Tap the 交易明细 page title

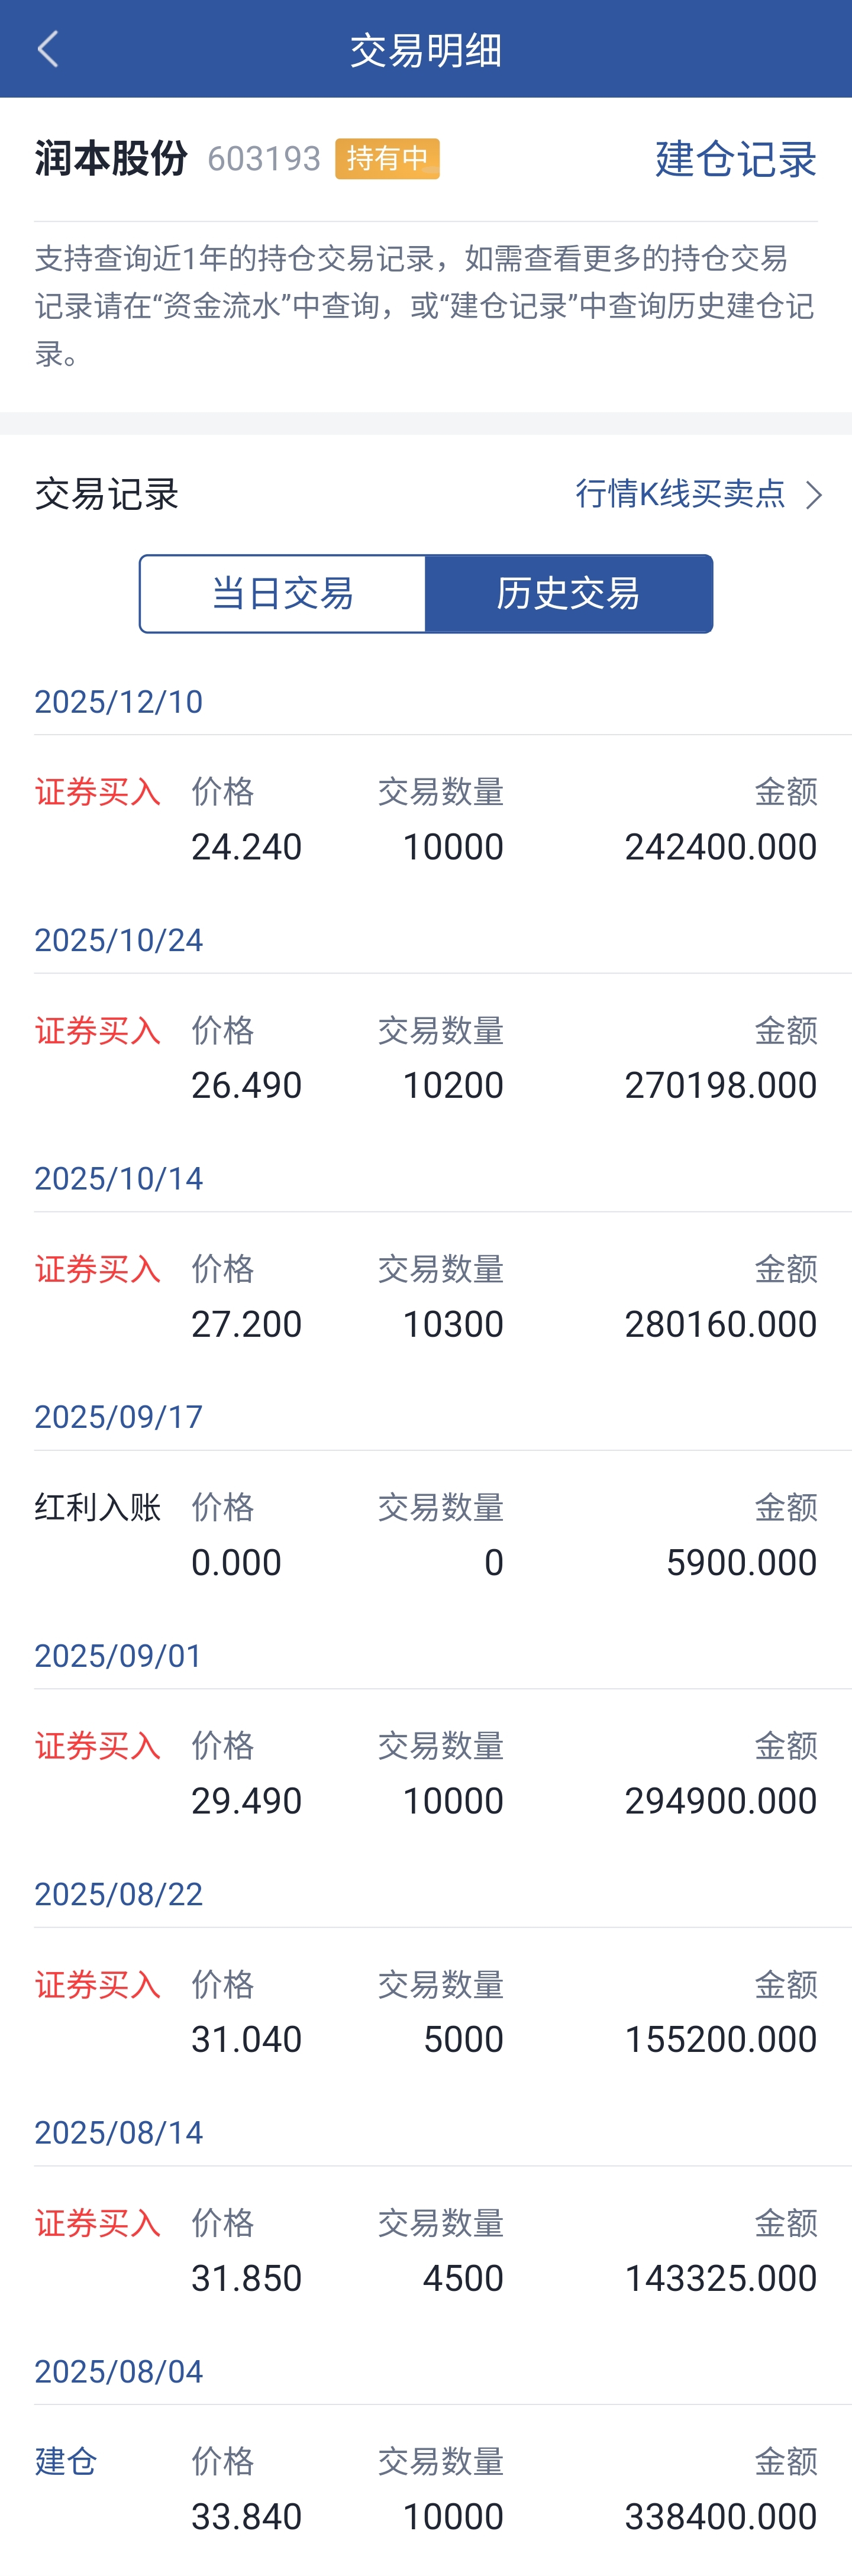[426, 50]
